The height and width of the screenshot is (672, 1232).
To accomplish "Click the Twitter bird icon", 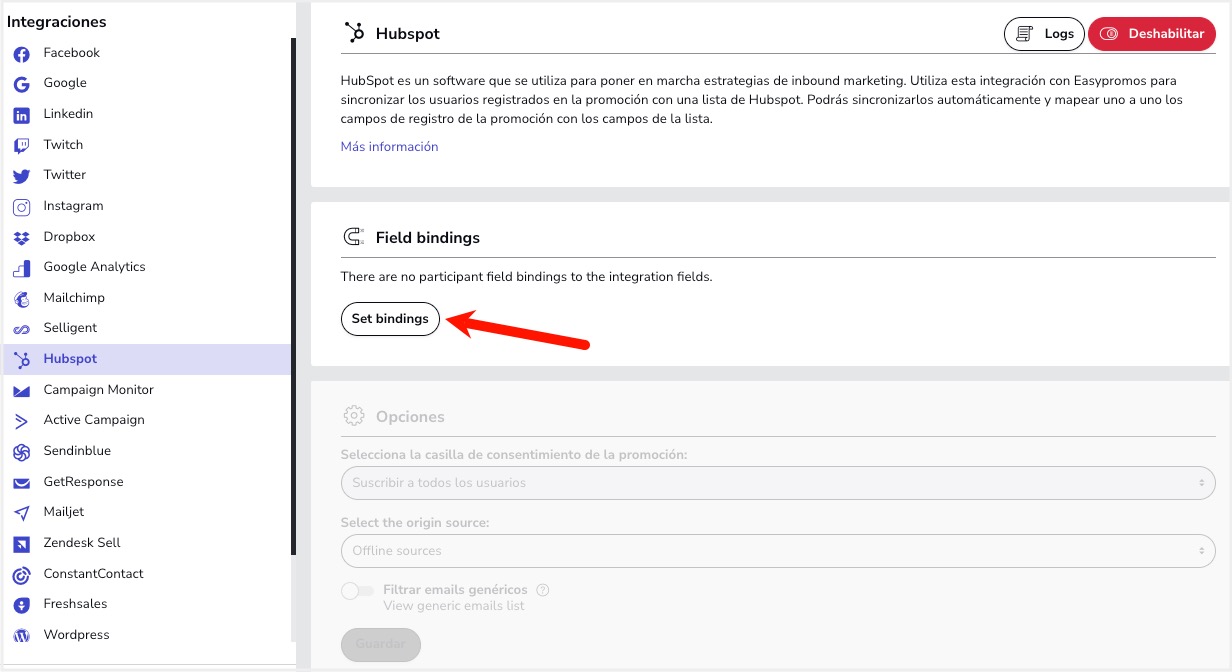I will coord(21,176).
